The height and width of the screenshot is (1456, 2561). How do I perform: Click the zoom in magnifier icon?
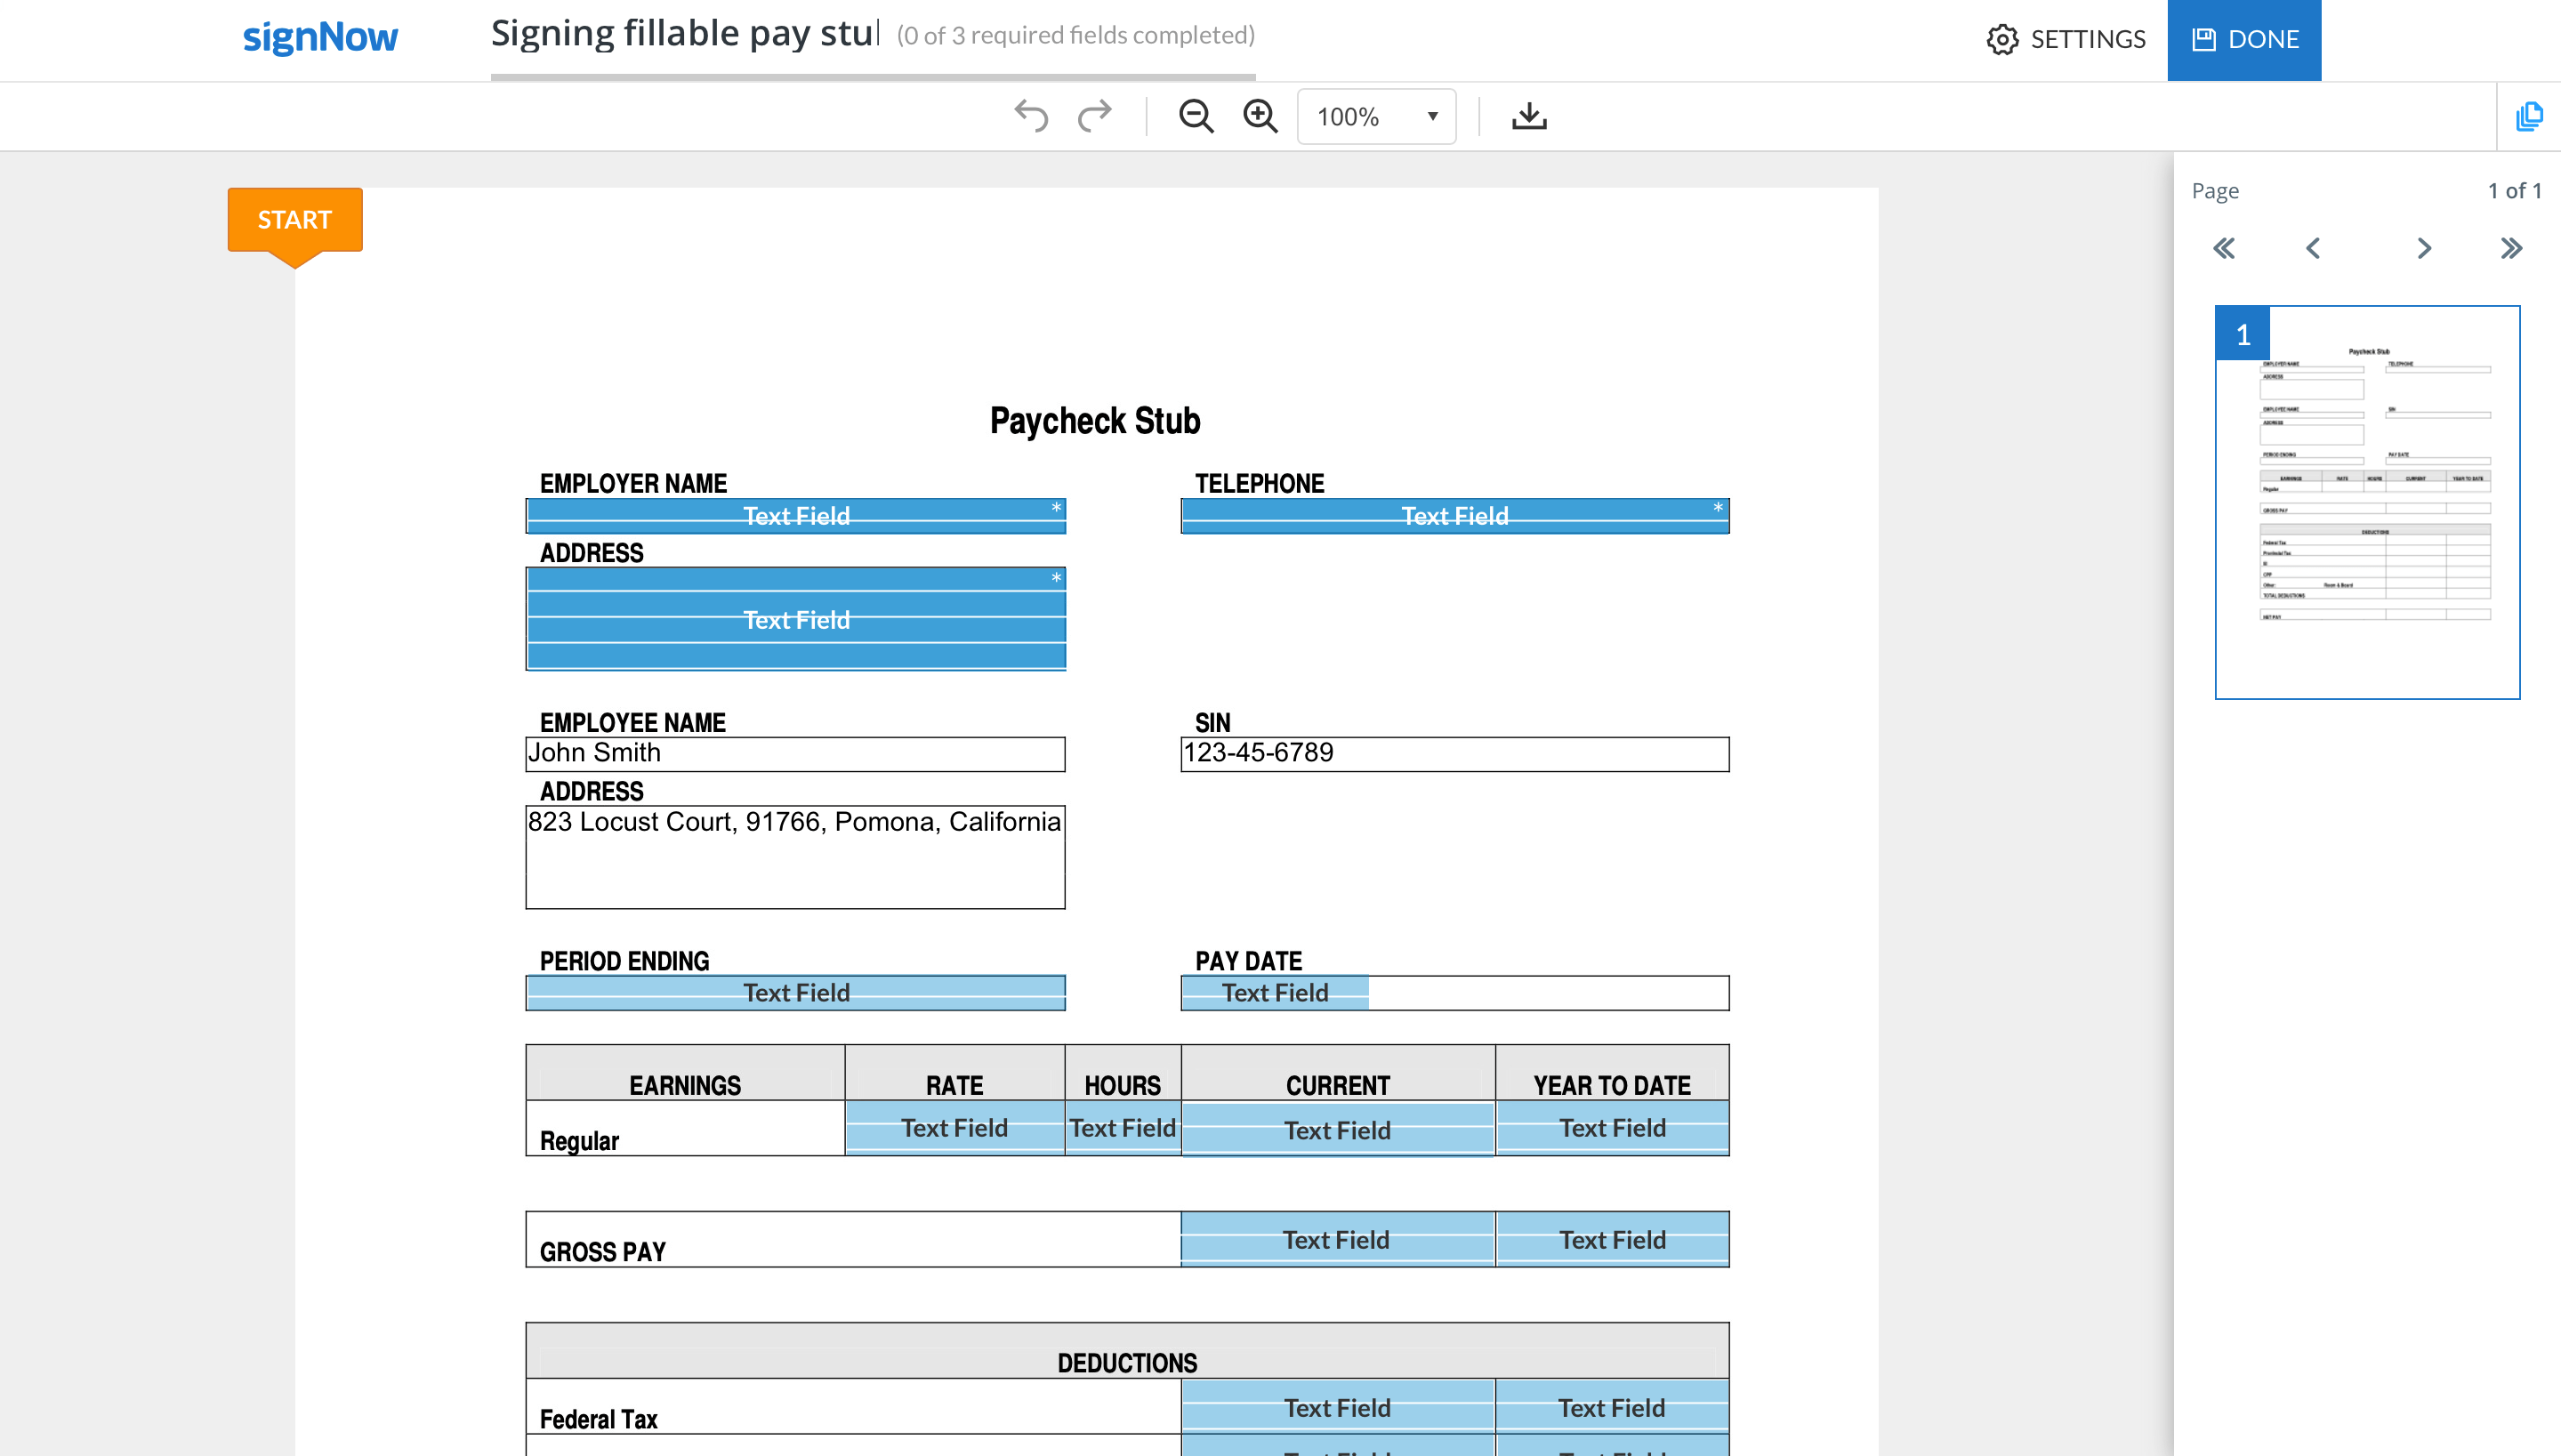click(x=1260, y=116)
